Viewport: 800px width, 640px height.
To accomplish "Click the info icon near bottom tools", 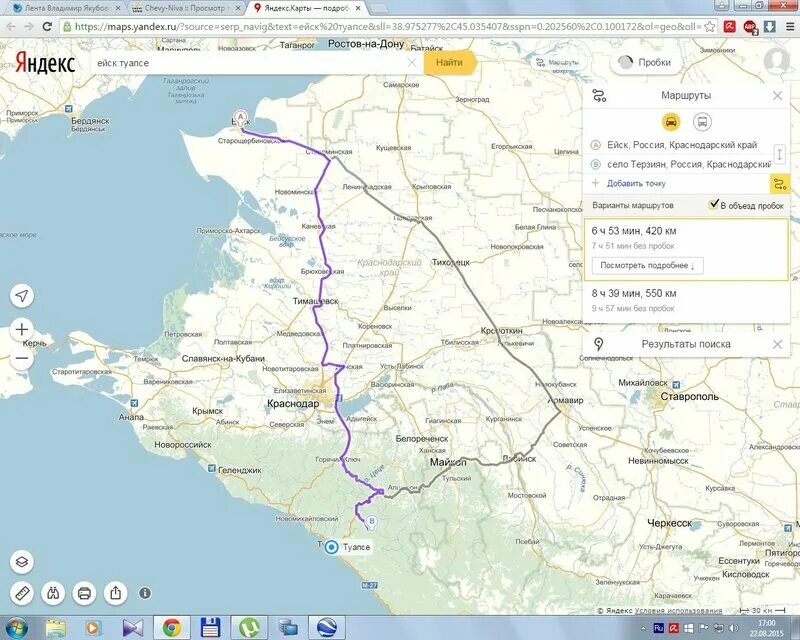I will pyautogui.click(x=145, y=593).
